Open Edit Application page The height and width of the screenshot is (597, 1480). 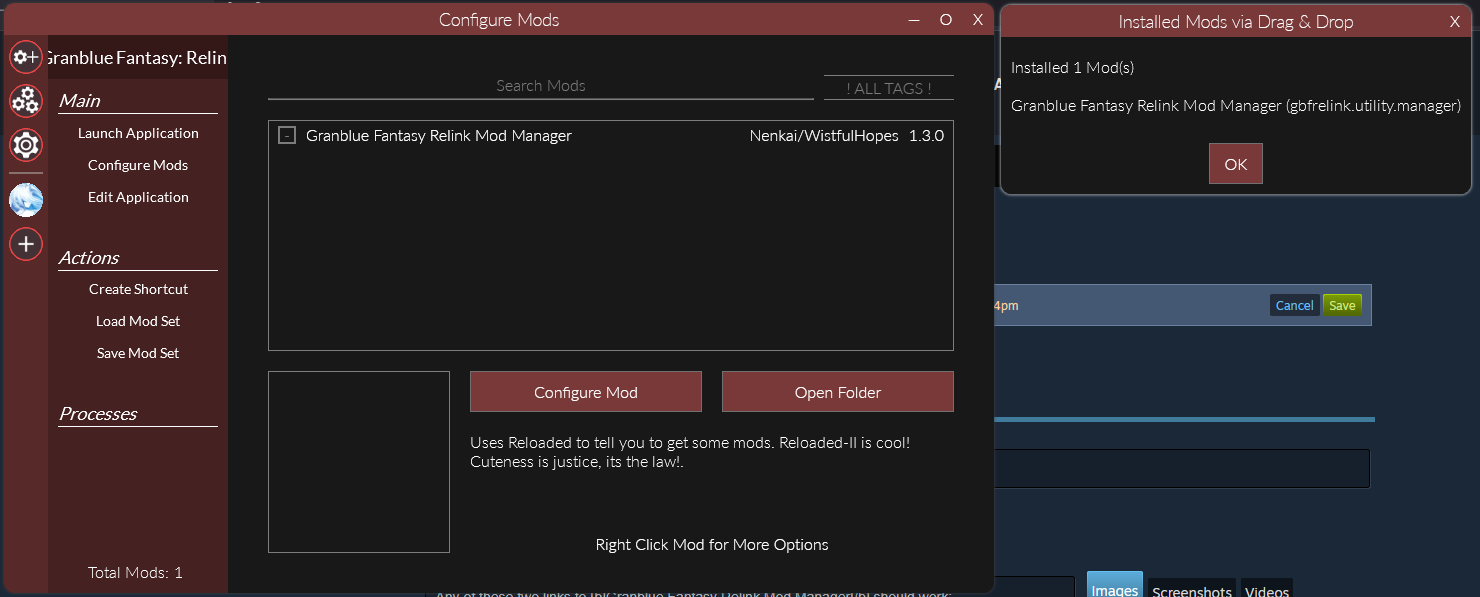pyautogui.click(x=138, y=197)
